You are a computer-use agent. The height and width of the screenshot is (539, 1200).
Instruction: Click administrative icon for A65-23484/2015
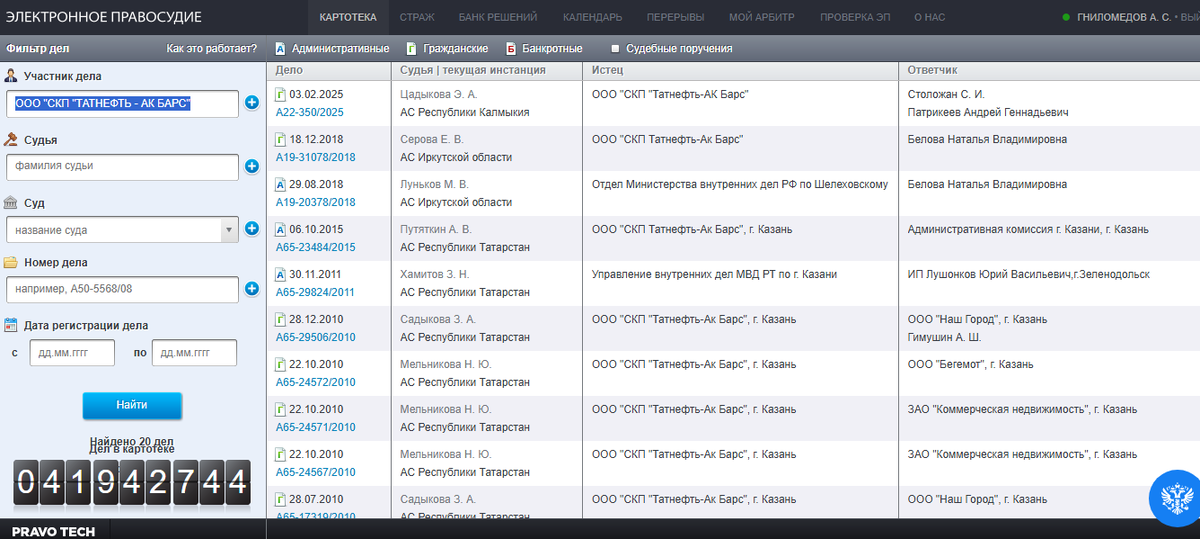pyautogui.click(x=281, y=229)
